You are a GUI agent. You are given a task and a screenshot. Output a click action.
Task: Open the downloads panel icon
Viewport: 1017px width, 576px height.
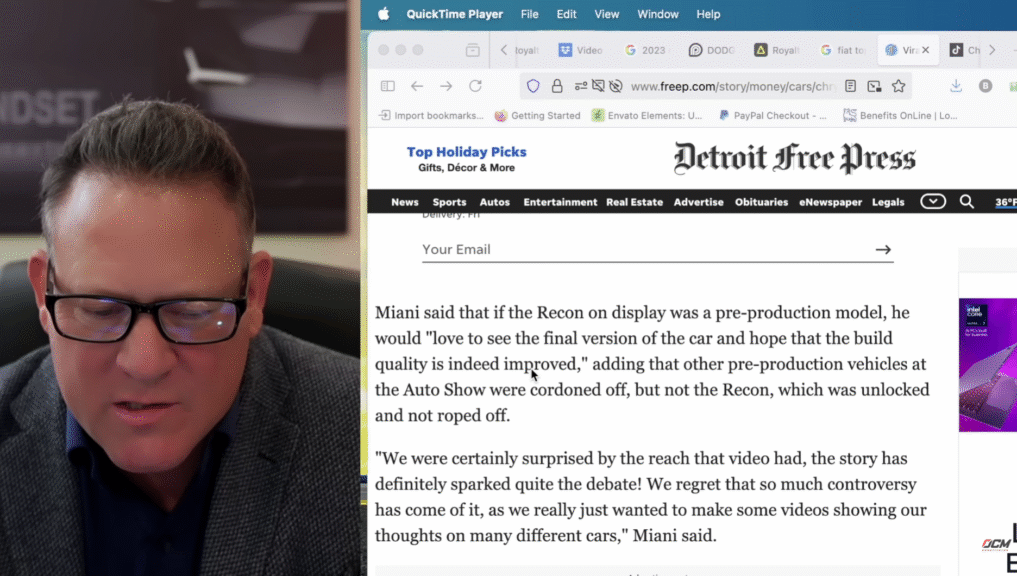[956, 87]
